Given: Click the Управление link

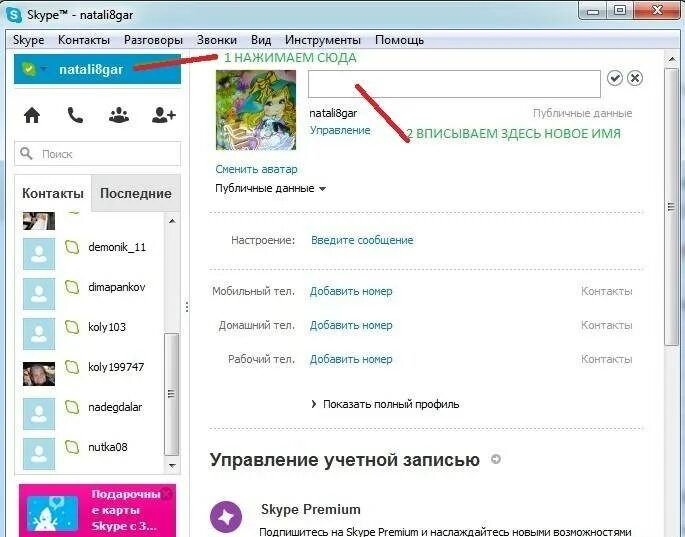Looking at the screenshot, I should (x=340, y=130).
